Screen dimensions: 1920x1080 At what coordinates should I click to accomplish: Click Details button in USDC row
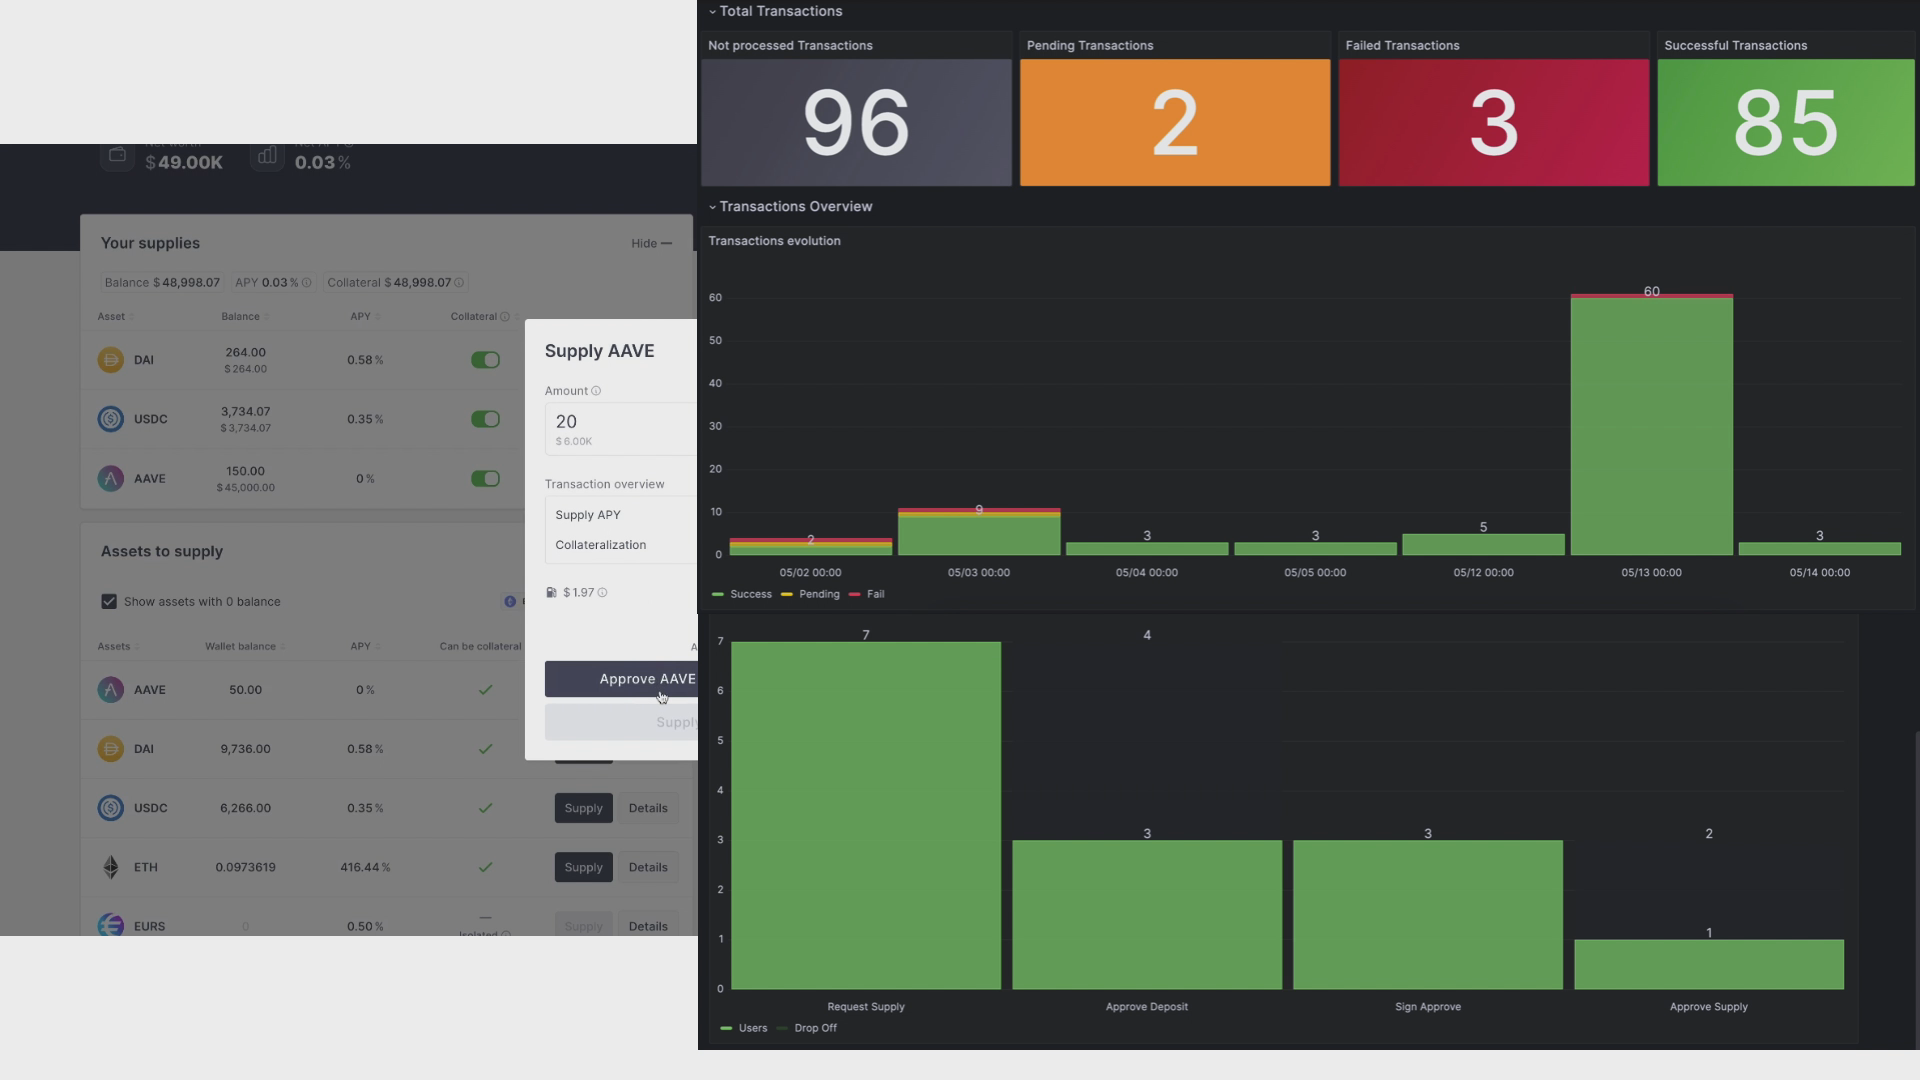pyautogui.click(x=648, y=808)
